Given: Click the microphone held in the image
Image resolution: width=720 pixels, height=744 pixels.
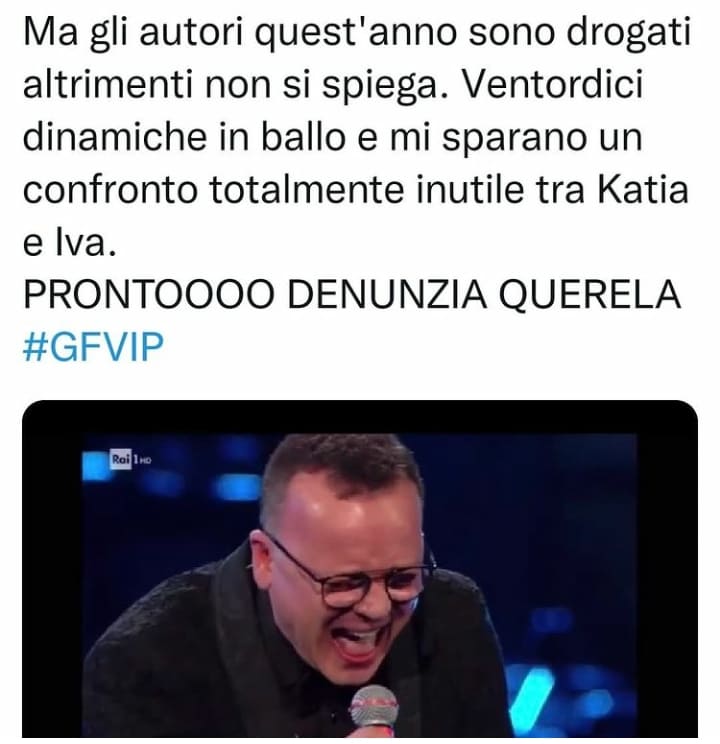Looking at the screenshot, I should 374,712.
